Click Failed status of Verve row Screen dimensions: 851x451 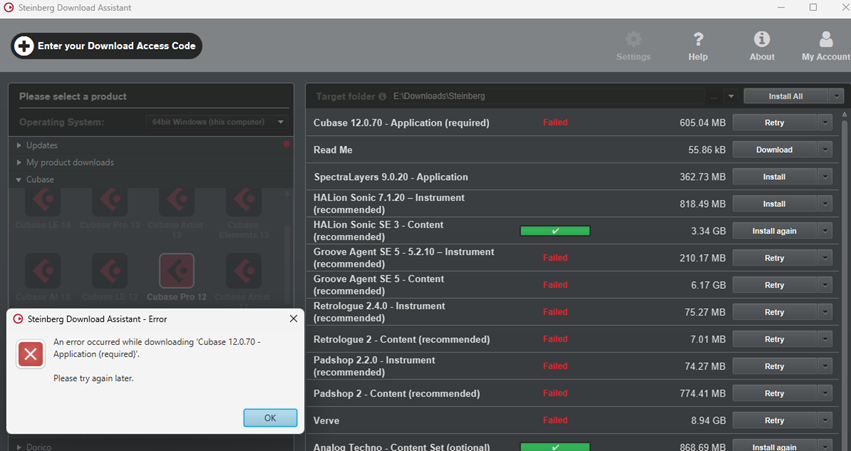[555, 421]
